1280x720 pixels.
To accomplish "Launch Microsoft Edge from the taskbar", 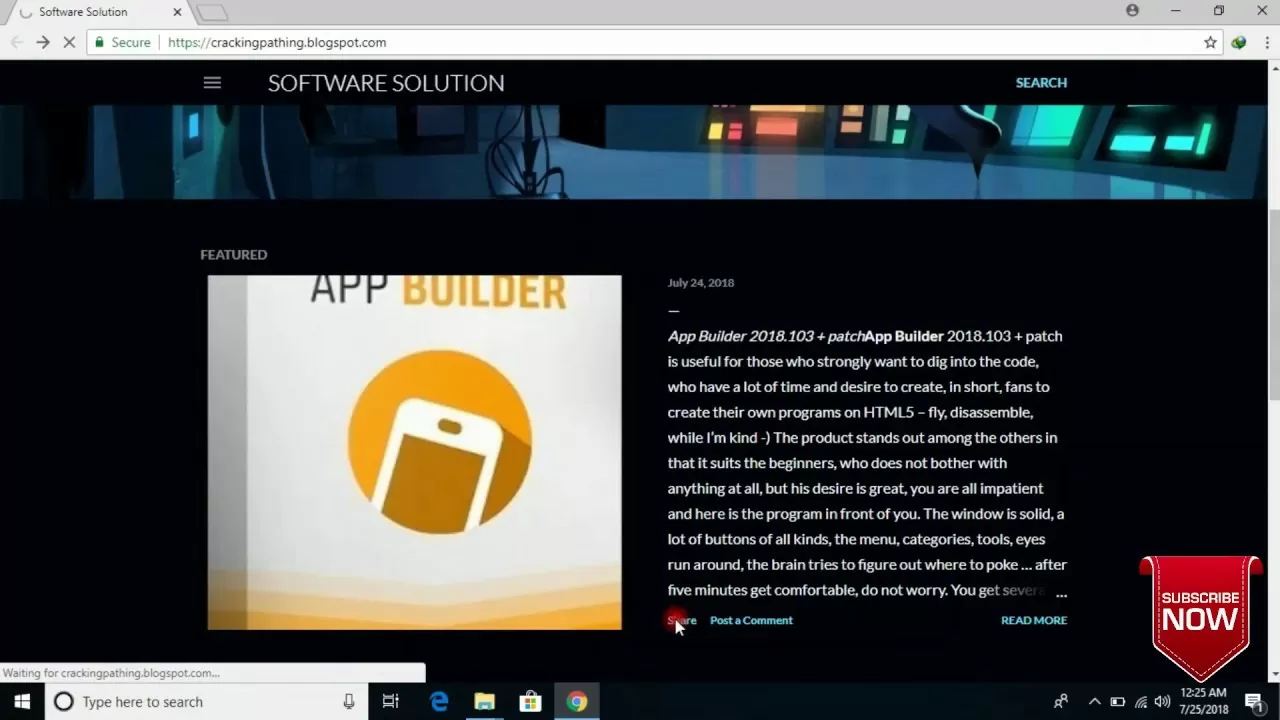I will click(x=439, y=702).
